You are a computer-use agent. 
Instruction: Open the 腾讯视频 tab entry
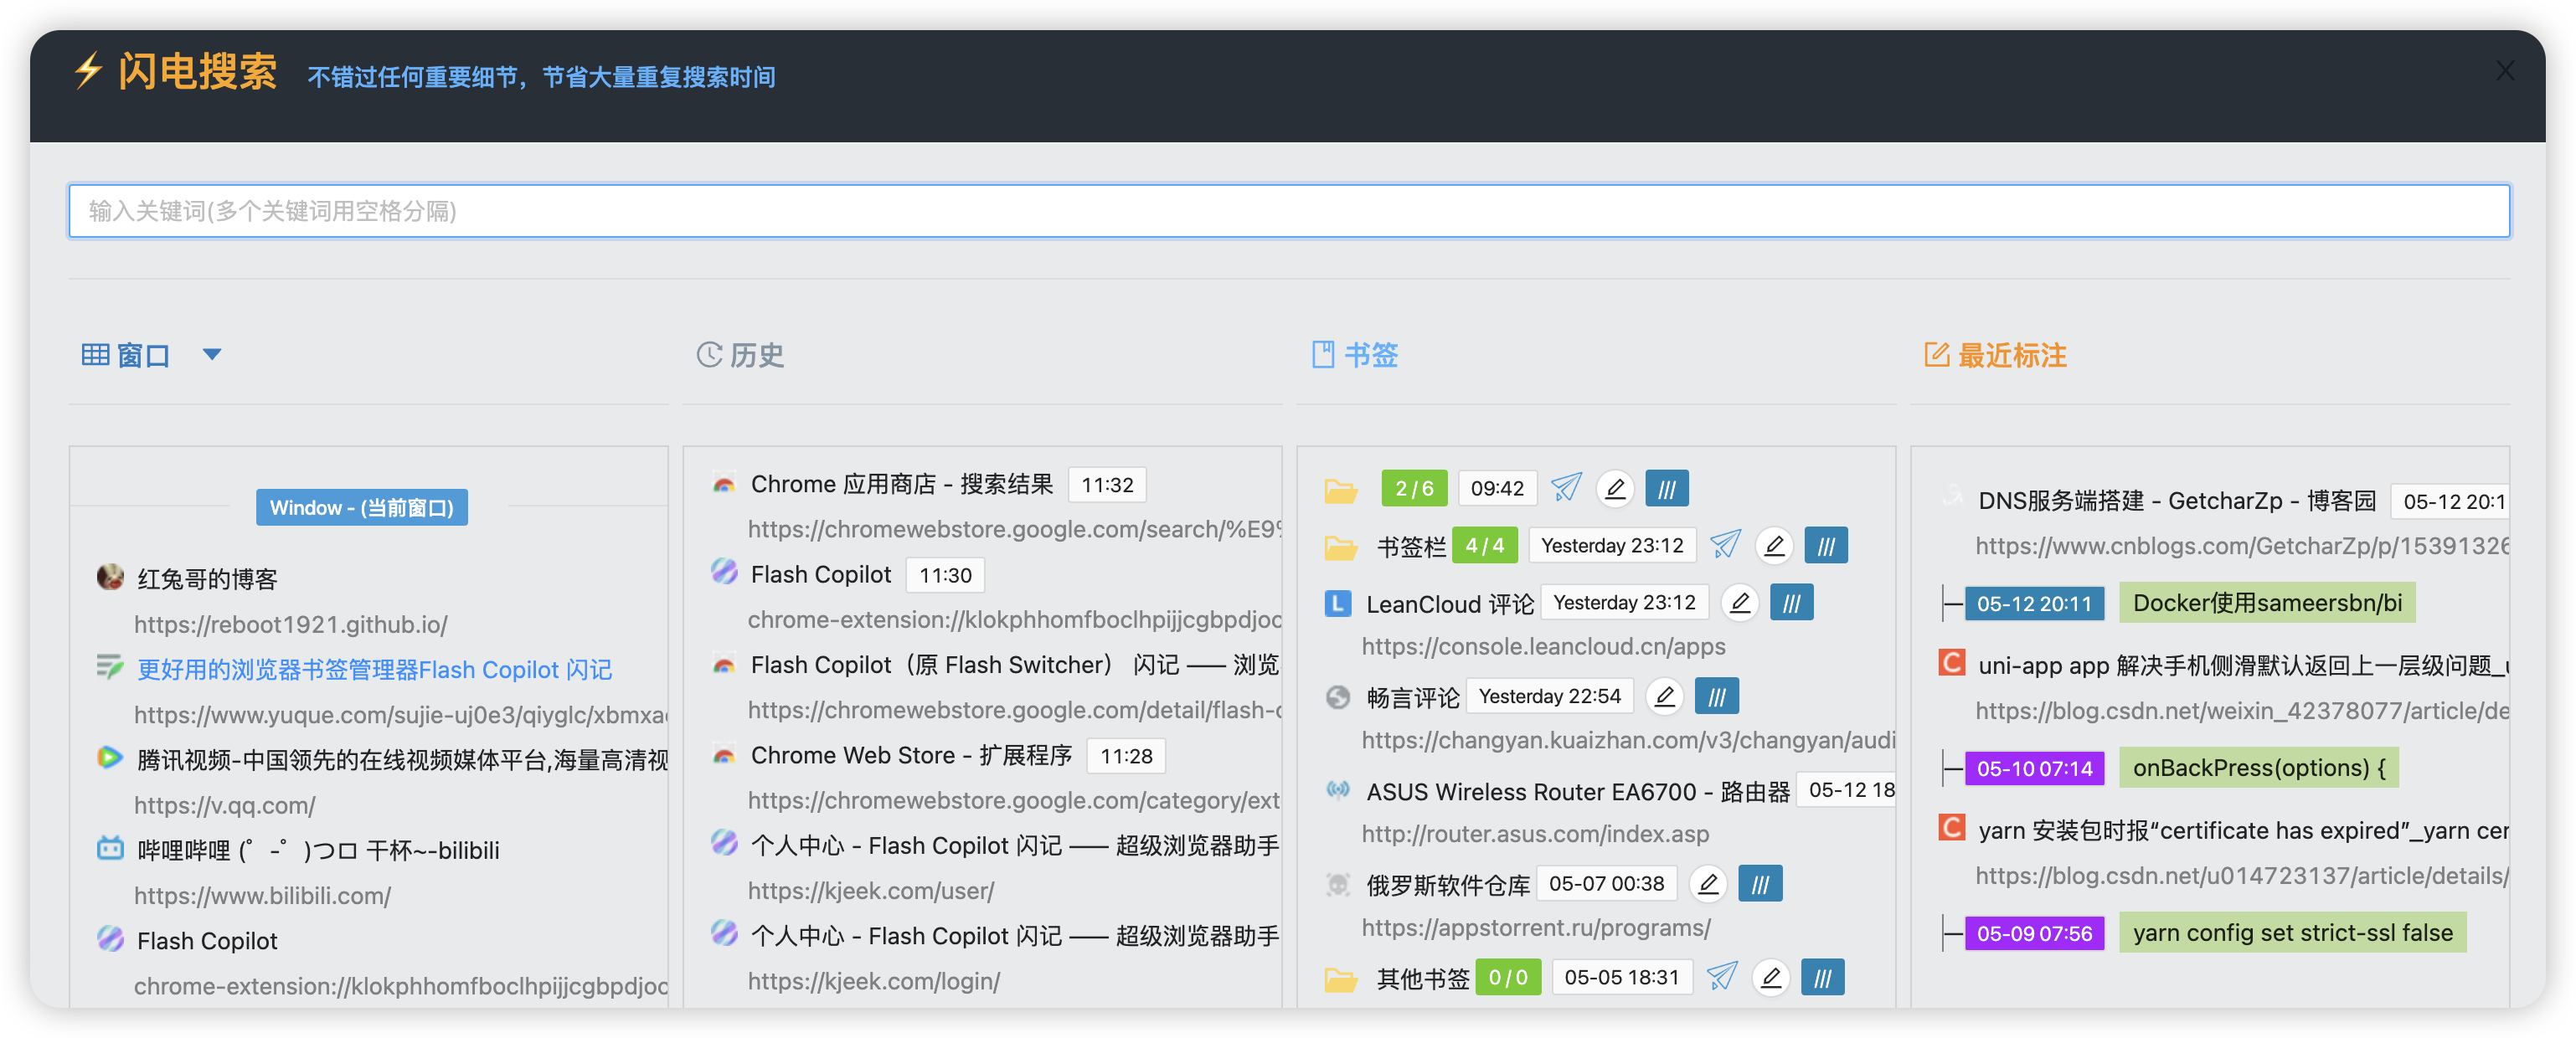tap(402, 760)
